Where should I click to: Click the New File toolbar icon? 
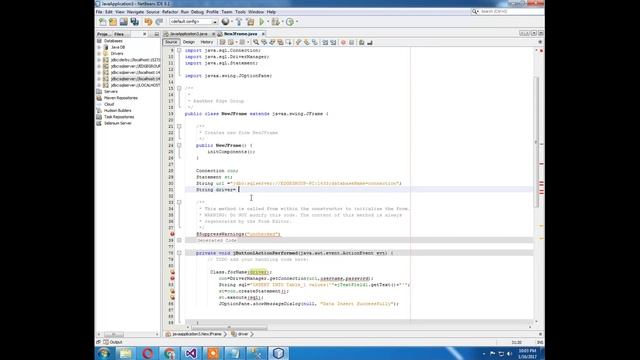(x=102, y=22)
